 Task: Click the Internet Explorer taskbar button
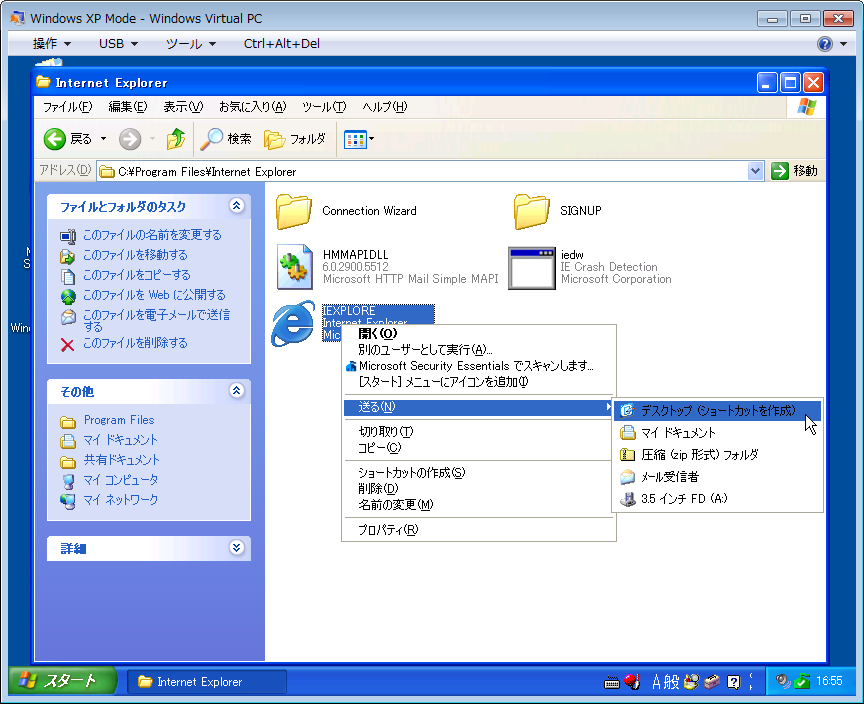[207, 681]
